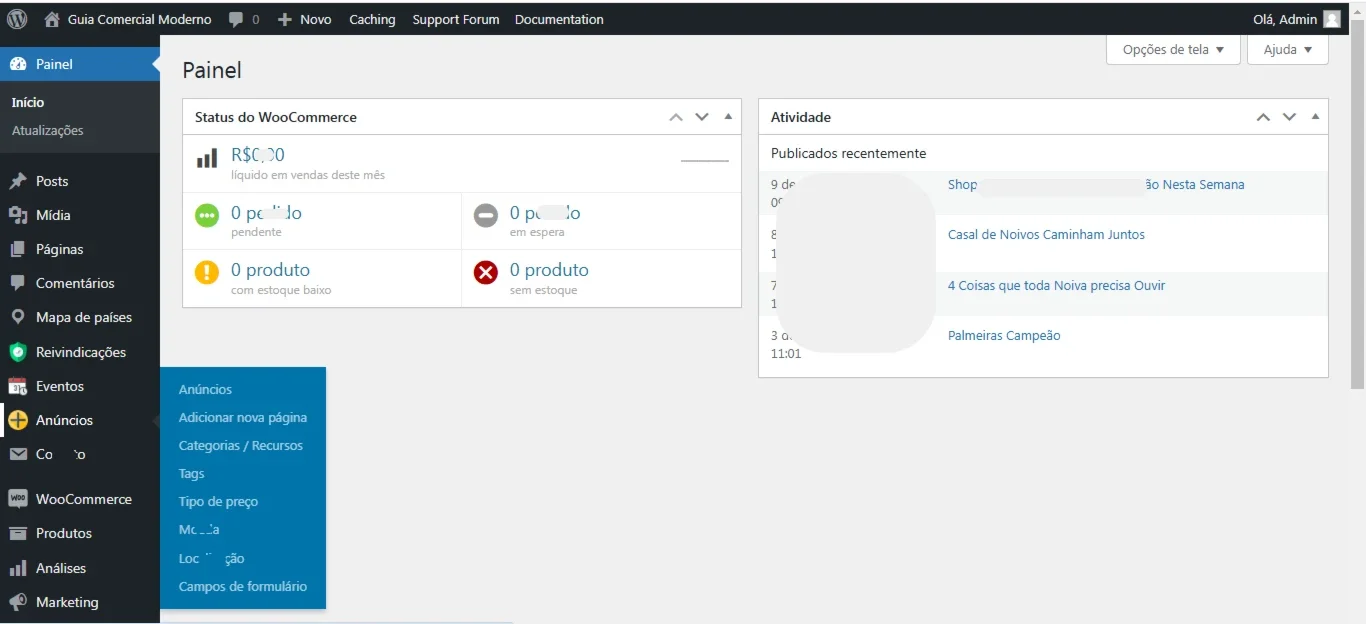
Task: Click the WooCommerce woo icon
Action: (17, 499)
